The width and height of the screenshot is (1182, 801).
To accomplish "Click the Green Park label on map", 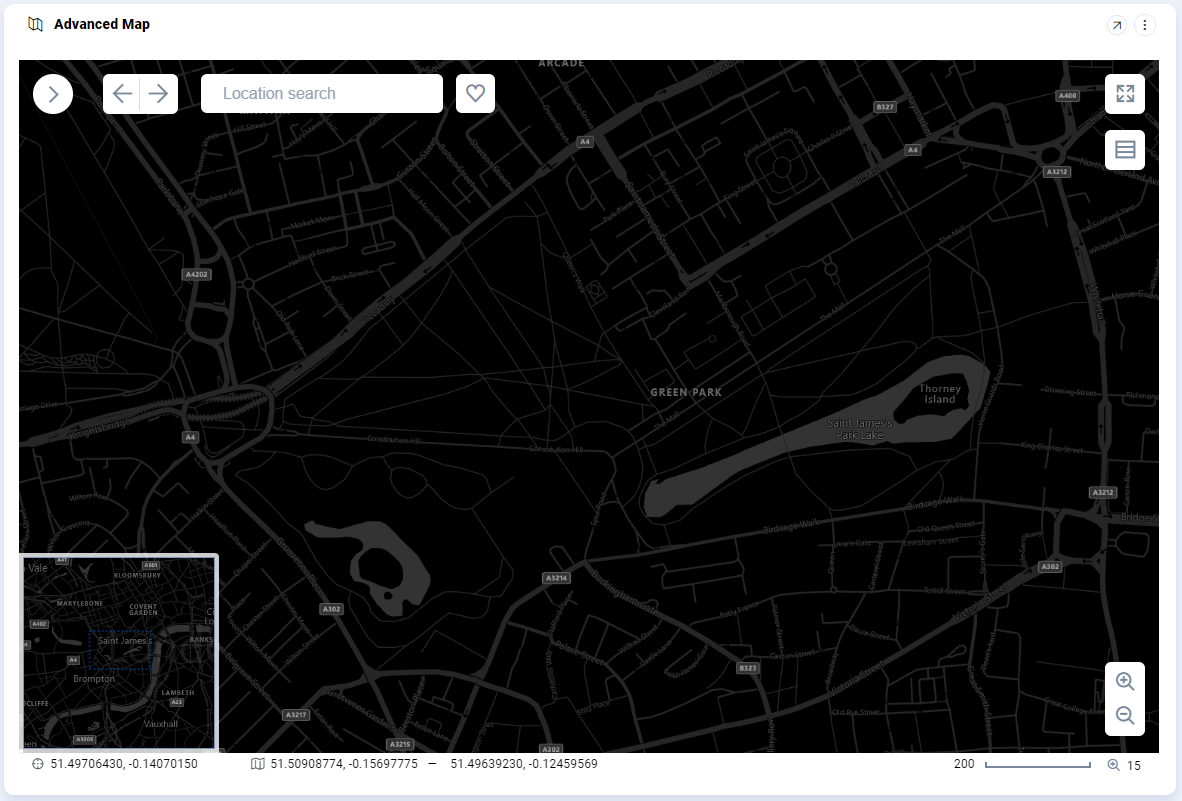I will click(685, 393).
